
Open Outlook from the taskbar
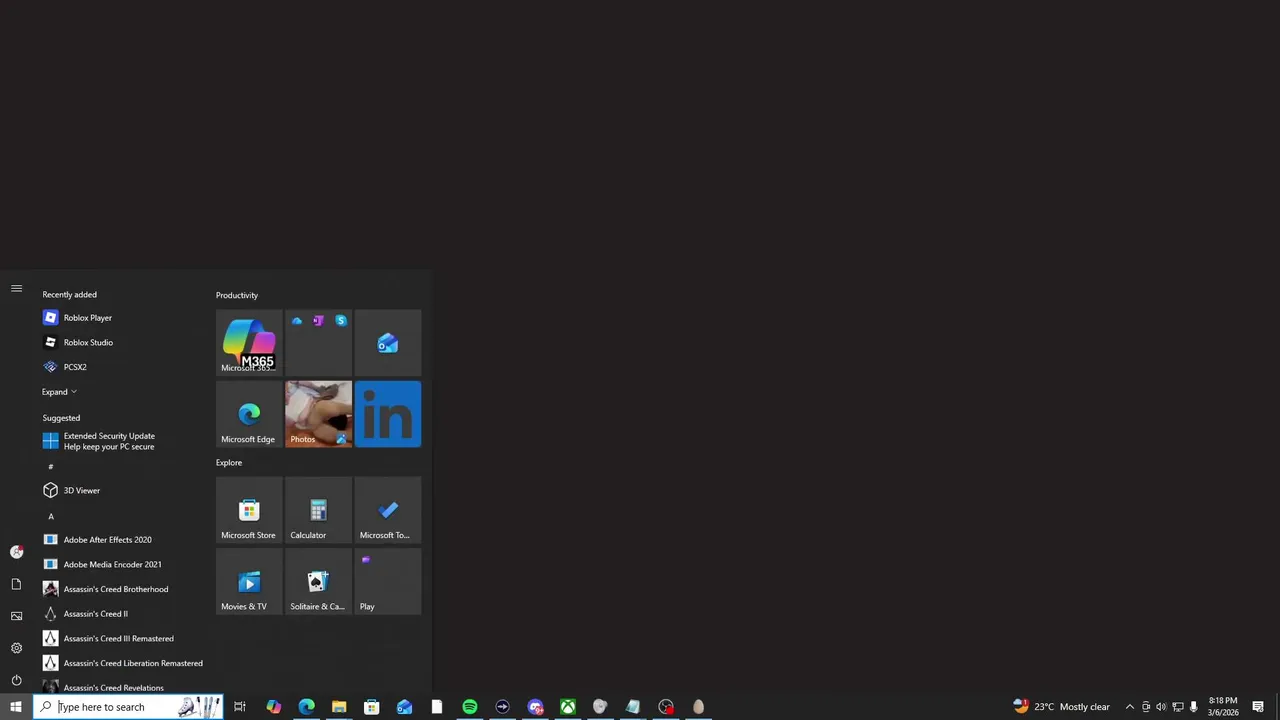click(404, 707)
